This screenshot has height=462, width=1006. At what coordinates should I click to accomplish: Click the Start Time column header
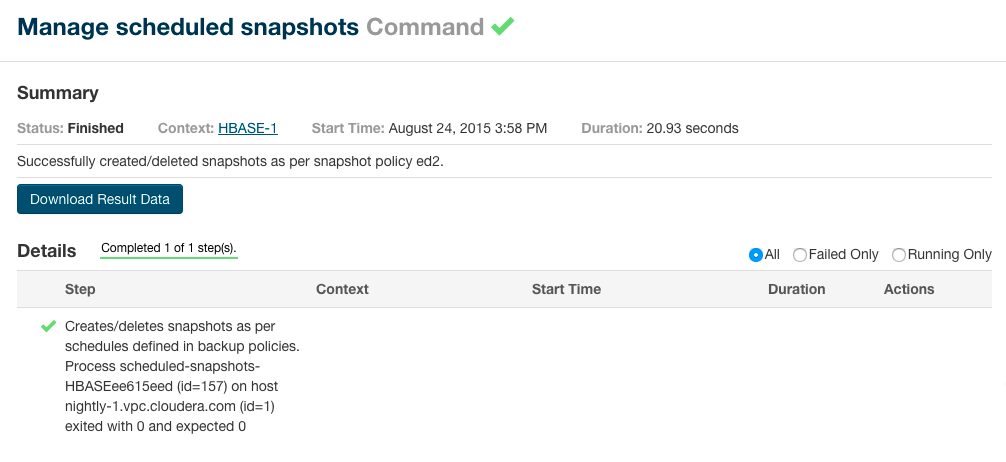[x=566, y=289]
